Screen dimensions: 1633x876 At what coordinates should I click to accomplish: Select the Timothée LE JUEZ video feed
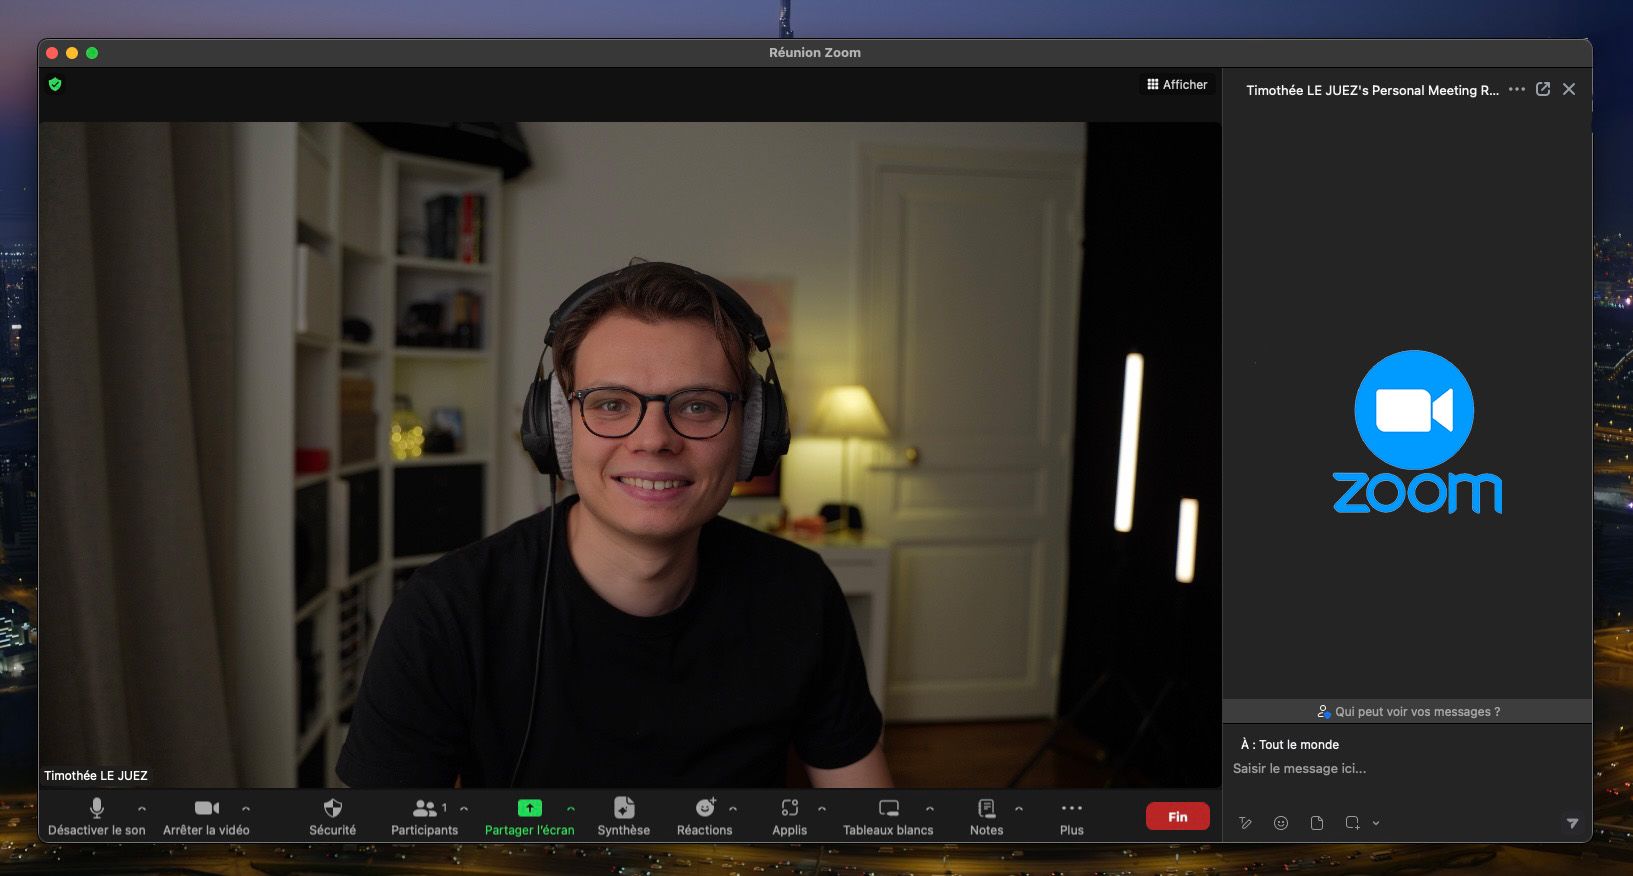pos(630,455)
